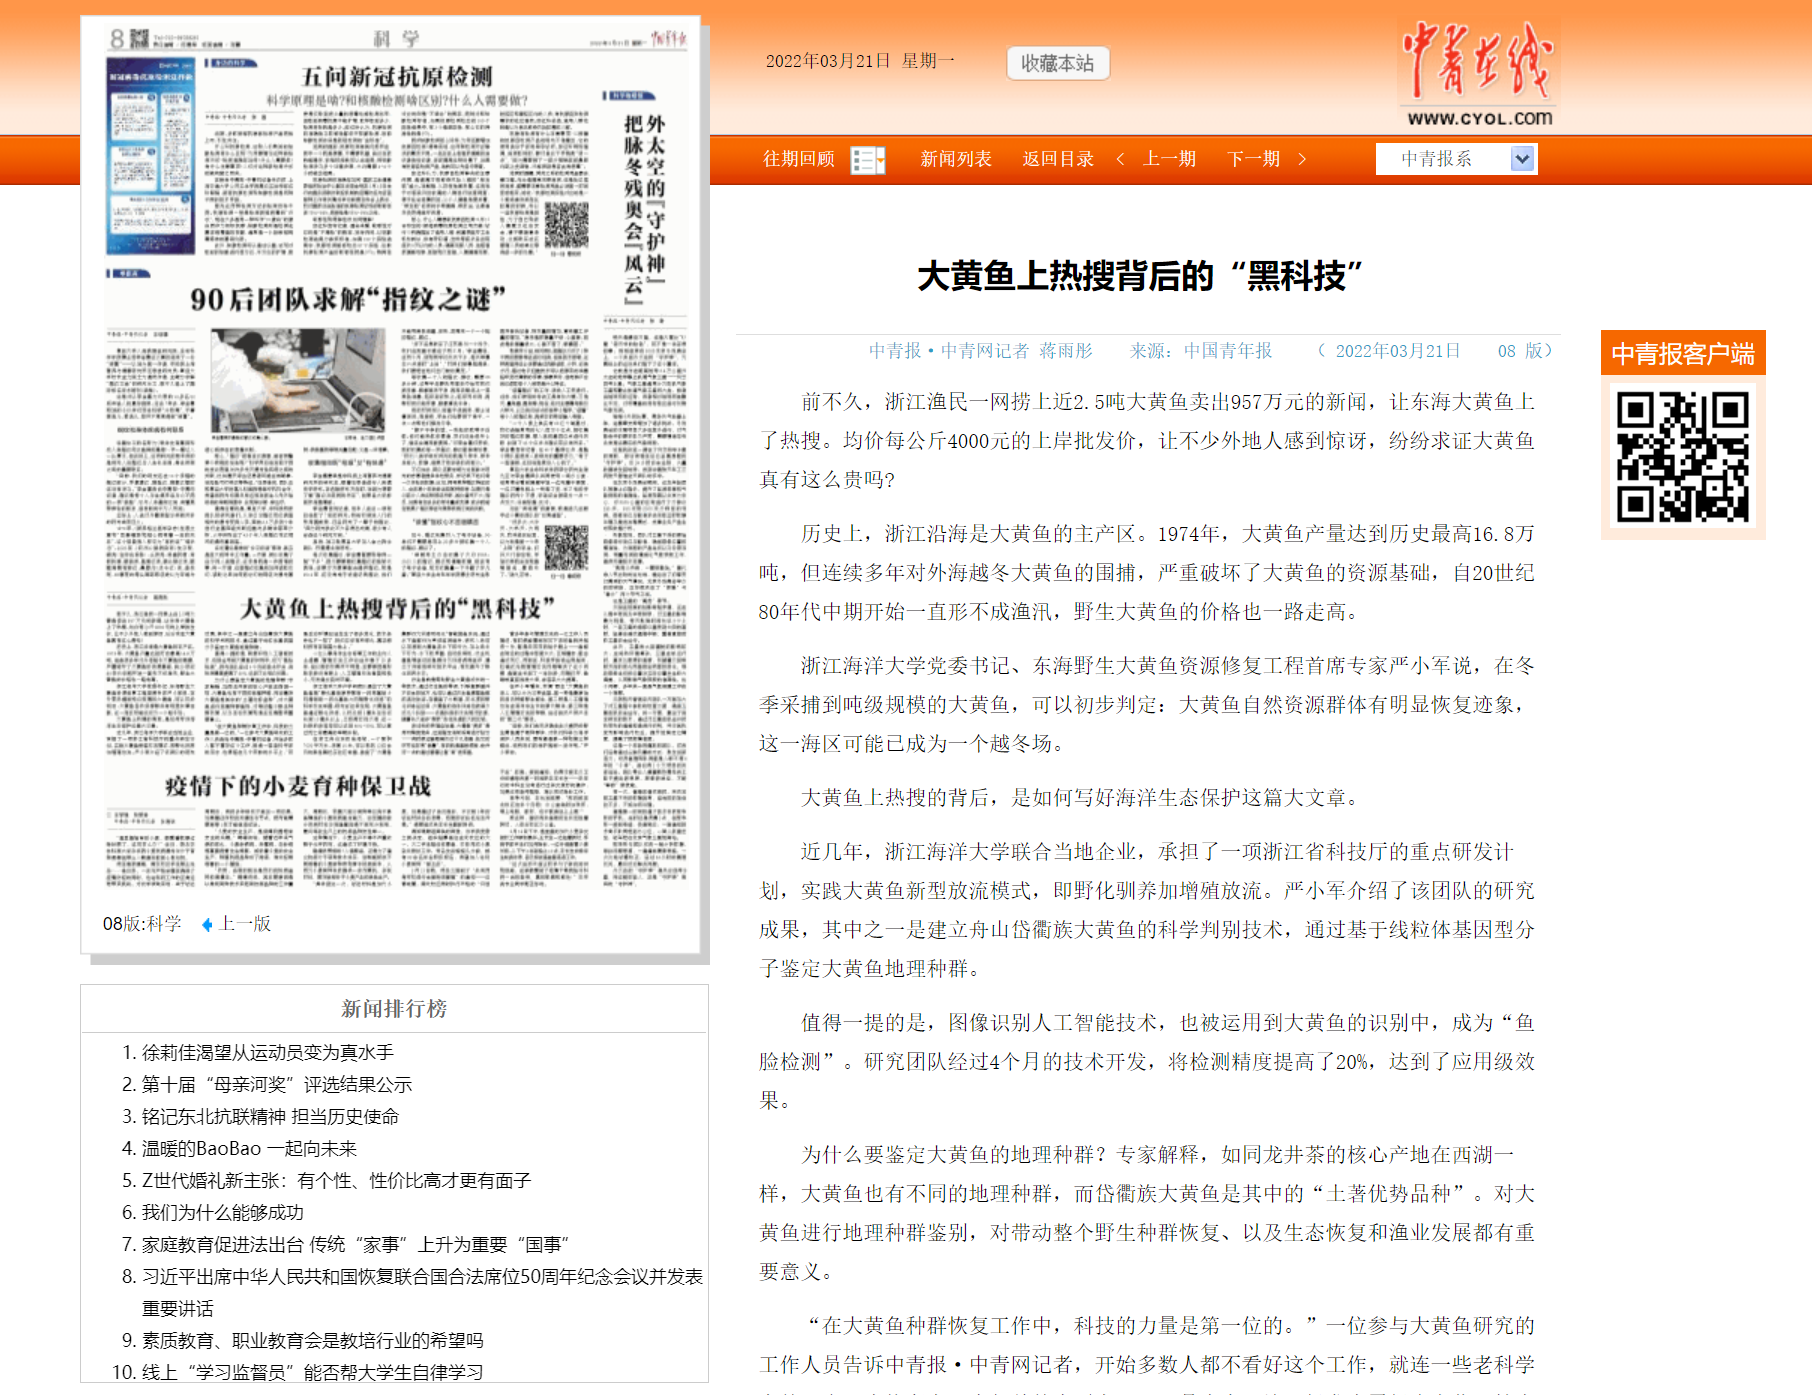Open the 中青报系 dropdown list
Screen dimensions: 1812x1395
pyautogui.click(x=1456, y=159)
